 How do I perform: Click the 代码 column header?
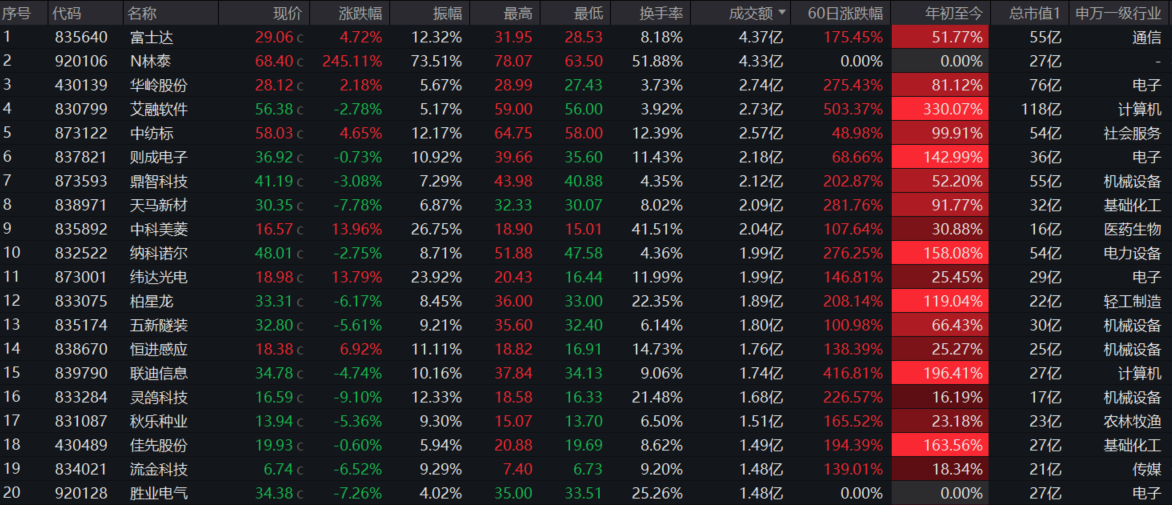point(68,13)
